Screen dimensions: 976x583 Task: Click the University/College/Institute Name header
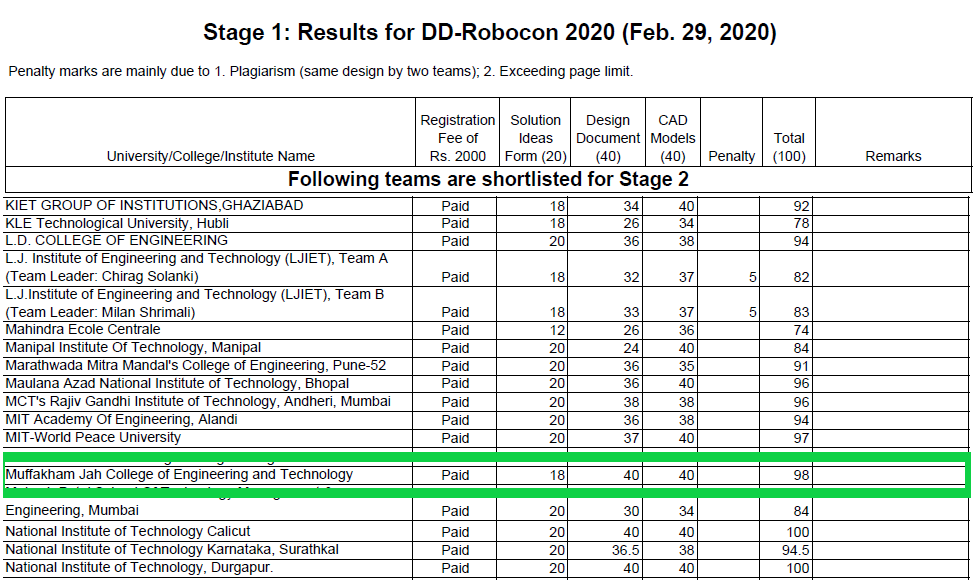coord(211,156)
